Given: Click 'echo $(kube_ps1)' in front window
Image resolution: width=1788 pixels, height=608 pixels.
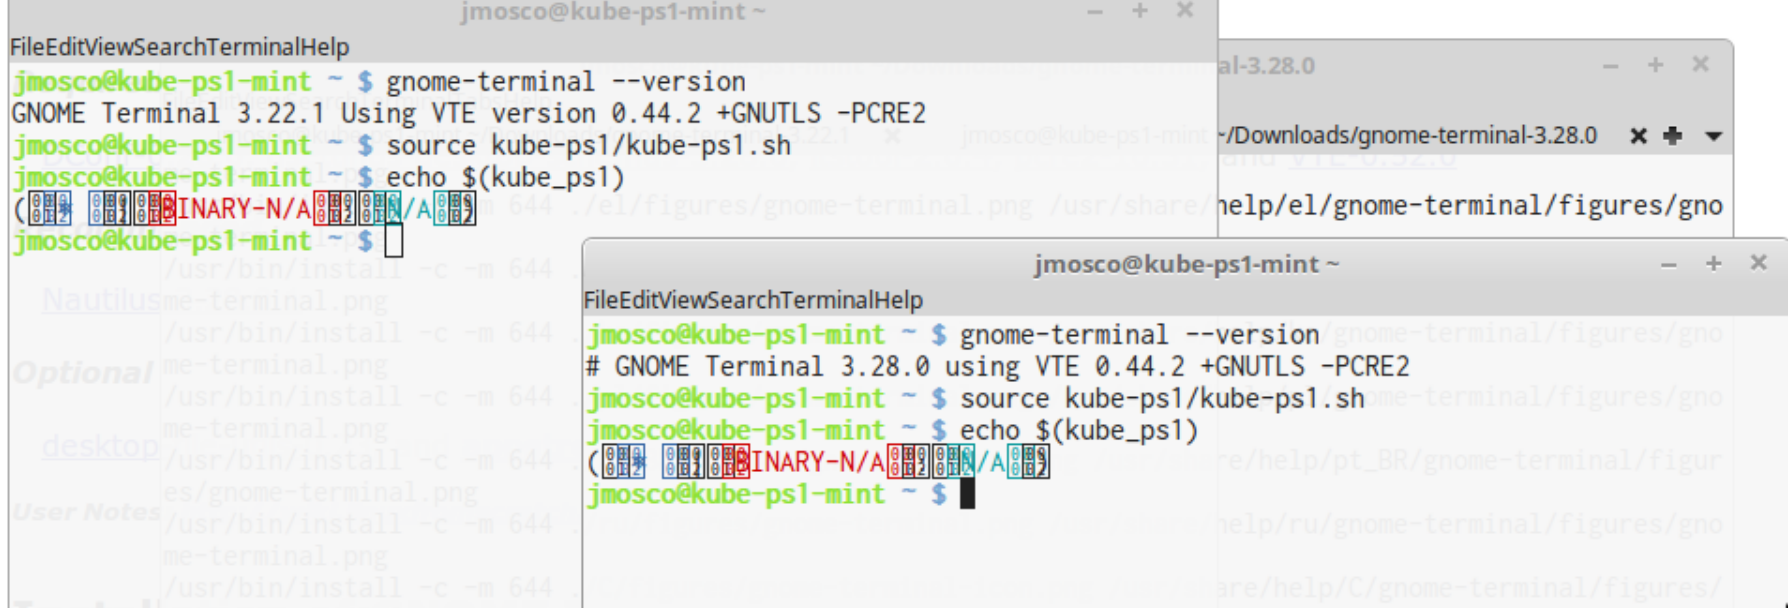Looking at the screenshot, I should click(x=1079, y=430).
